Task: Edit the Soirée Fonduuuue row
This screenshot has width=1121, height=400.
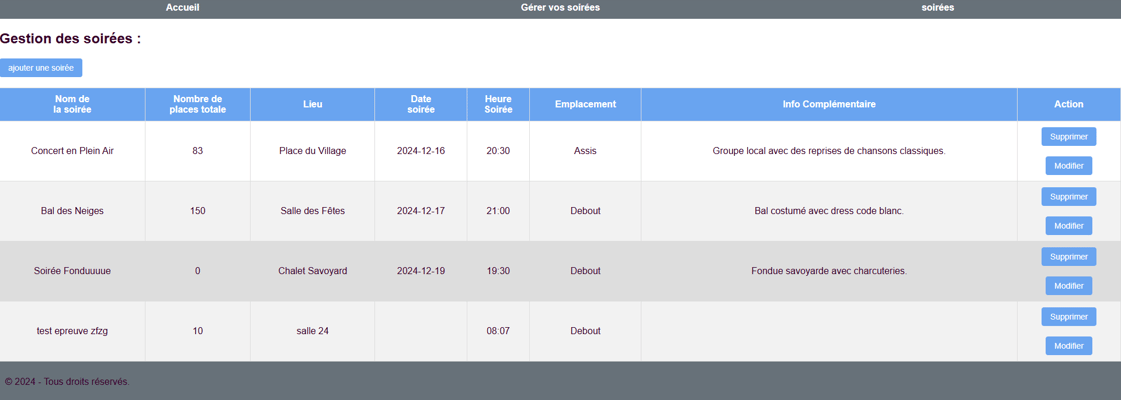Action: (x=1069, y=286)
